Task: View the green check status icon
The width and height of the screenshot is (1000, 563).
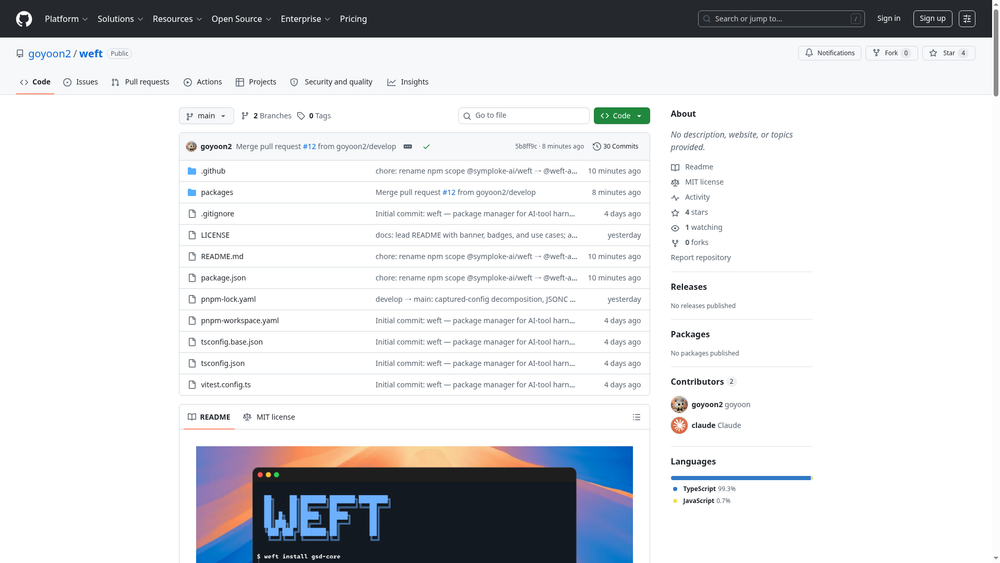Action: (x=426, y=147)
